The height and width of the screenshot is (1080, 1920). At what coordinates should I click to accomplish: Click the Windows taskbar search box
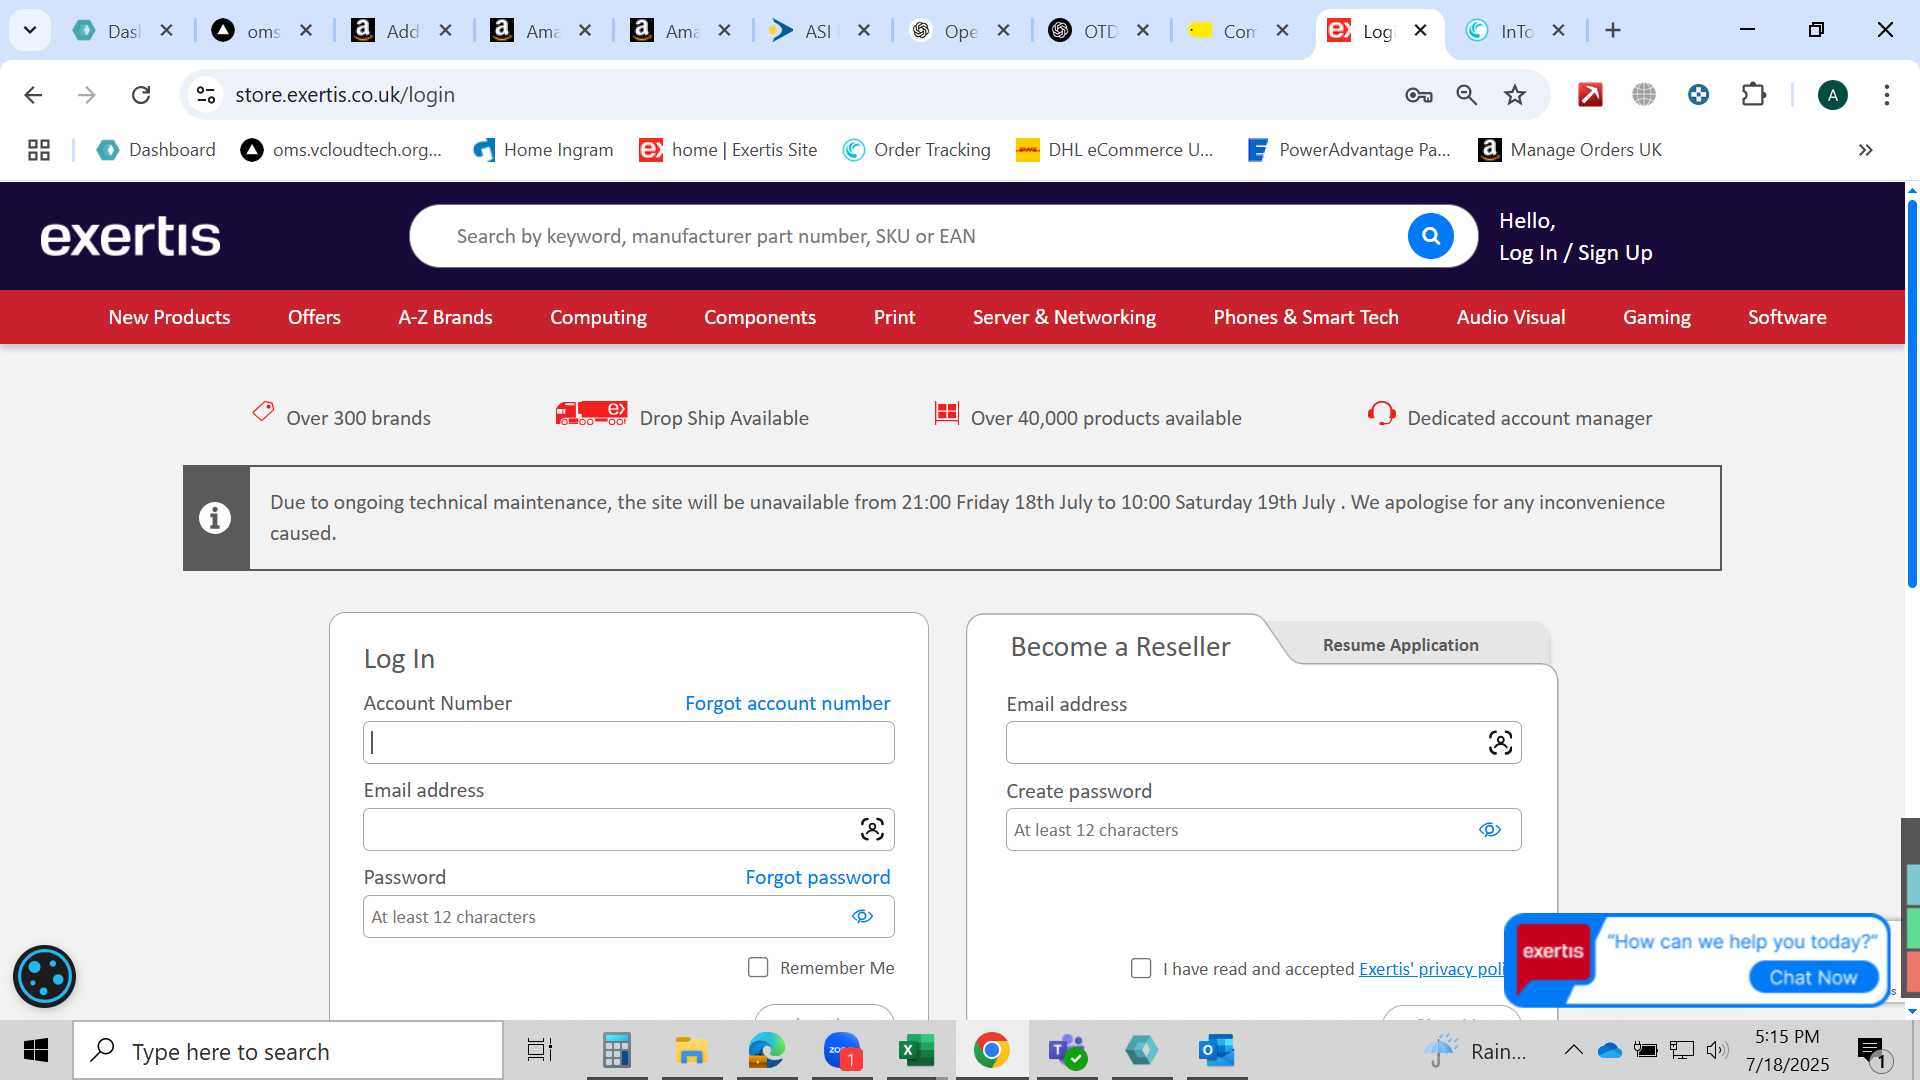(288, 1050)
